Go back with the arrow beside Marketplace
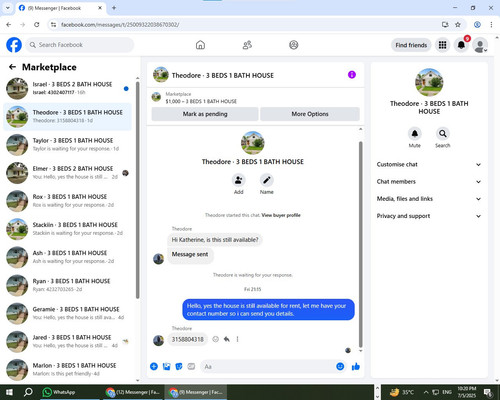Viewport: 500px width, 400px height. 13,67
